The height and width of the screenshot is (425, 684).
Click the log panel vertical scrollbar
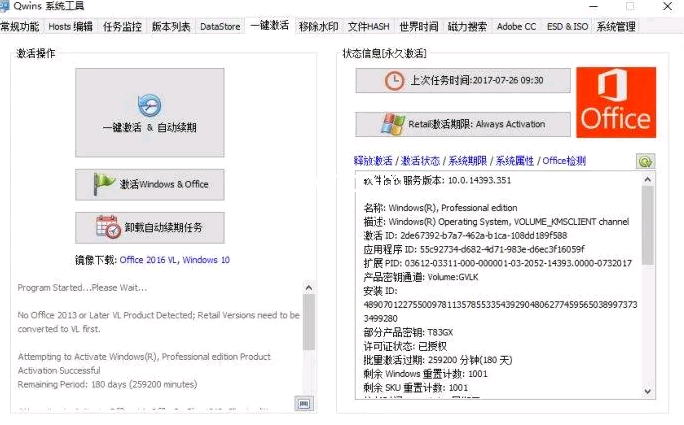click(309, 320)
